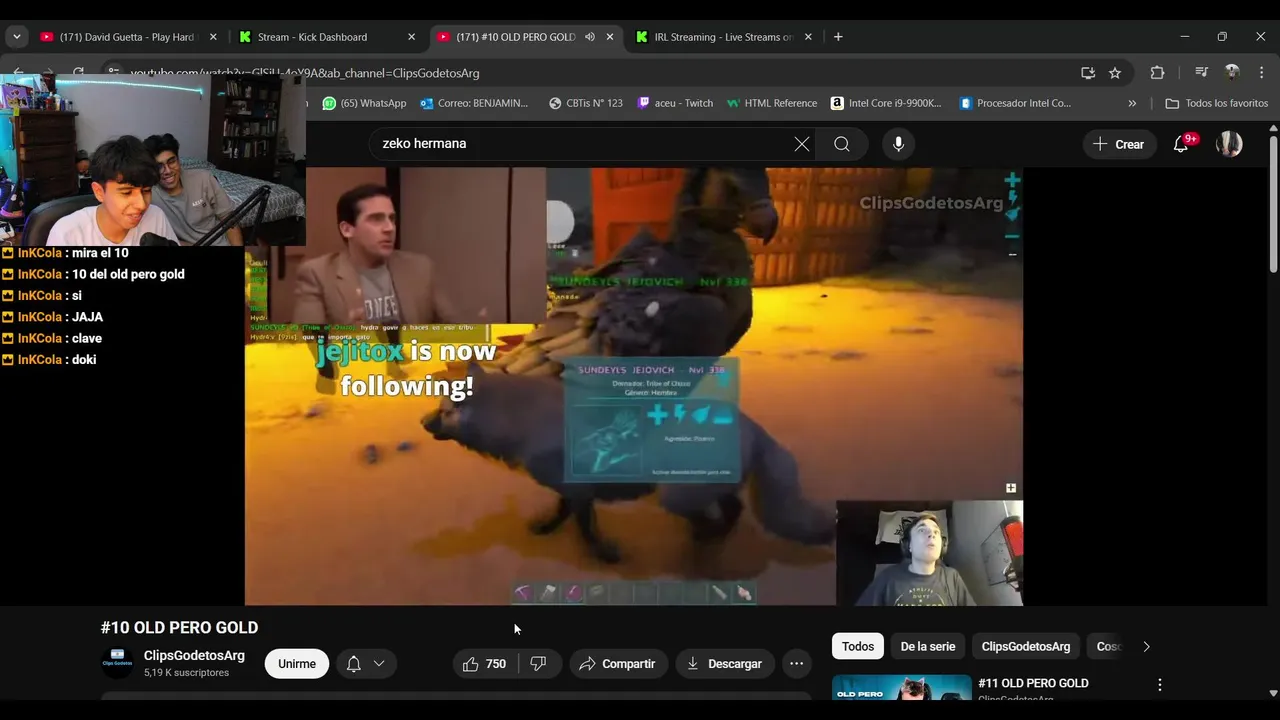
Task: Click the Compartir share button
Action: pyautogui.click(x=619, y=664)
